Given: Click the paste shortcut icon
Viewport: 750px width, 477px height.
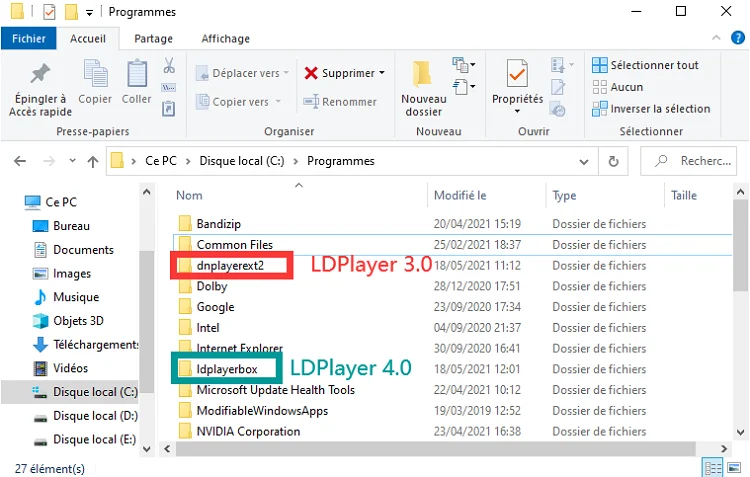Looking at the screenshot, I should [x=169, y=109].
